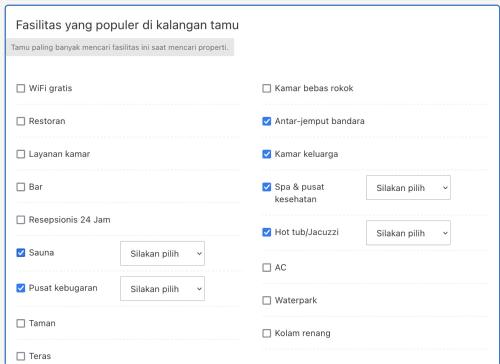
Task: Uncheck Antar-jemput bandara checkbox
Action: [x=267, y=121]
